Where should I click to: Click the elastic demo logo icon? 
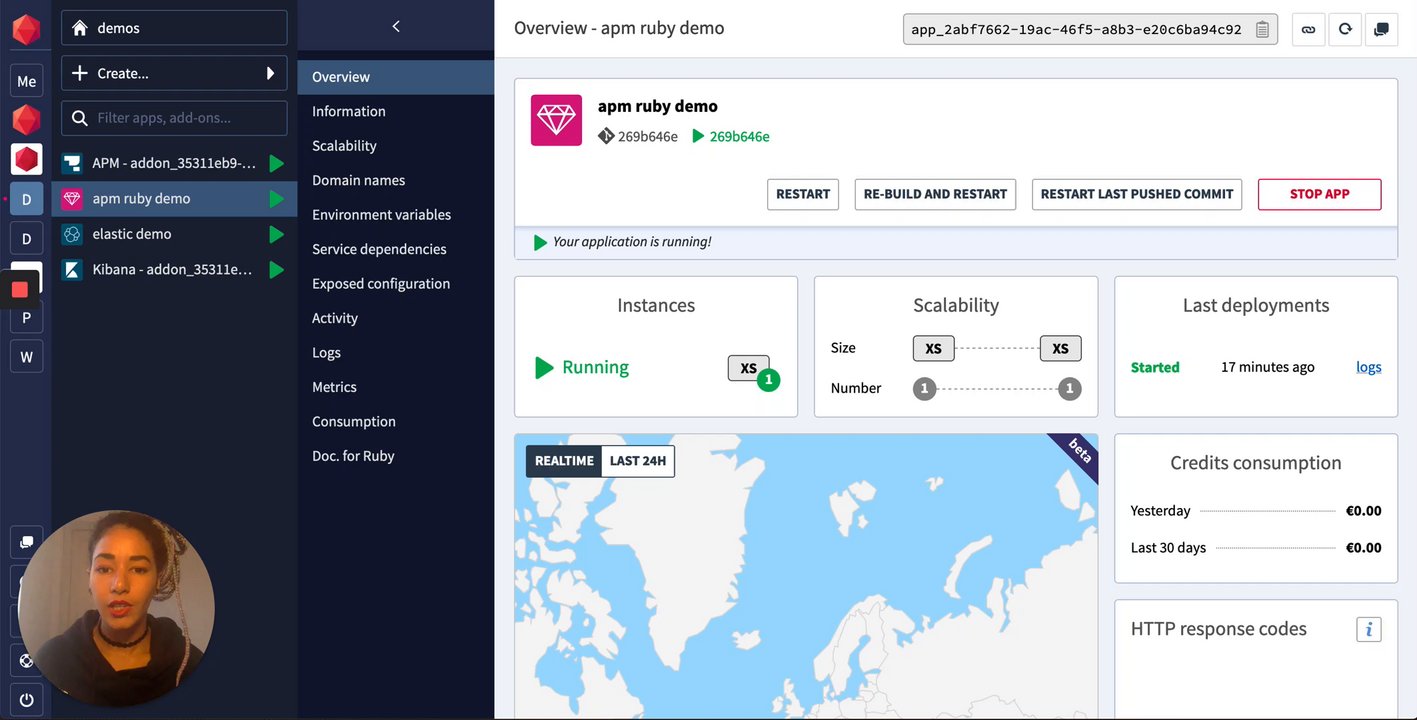[x=72, y=234]
